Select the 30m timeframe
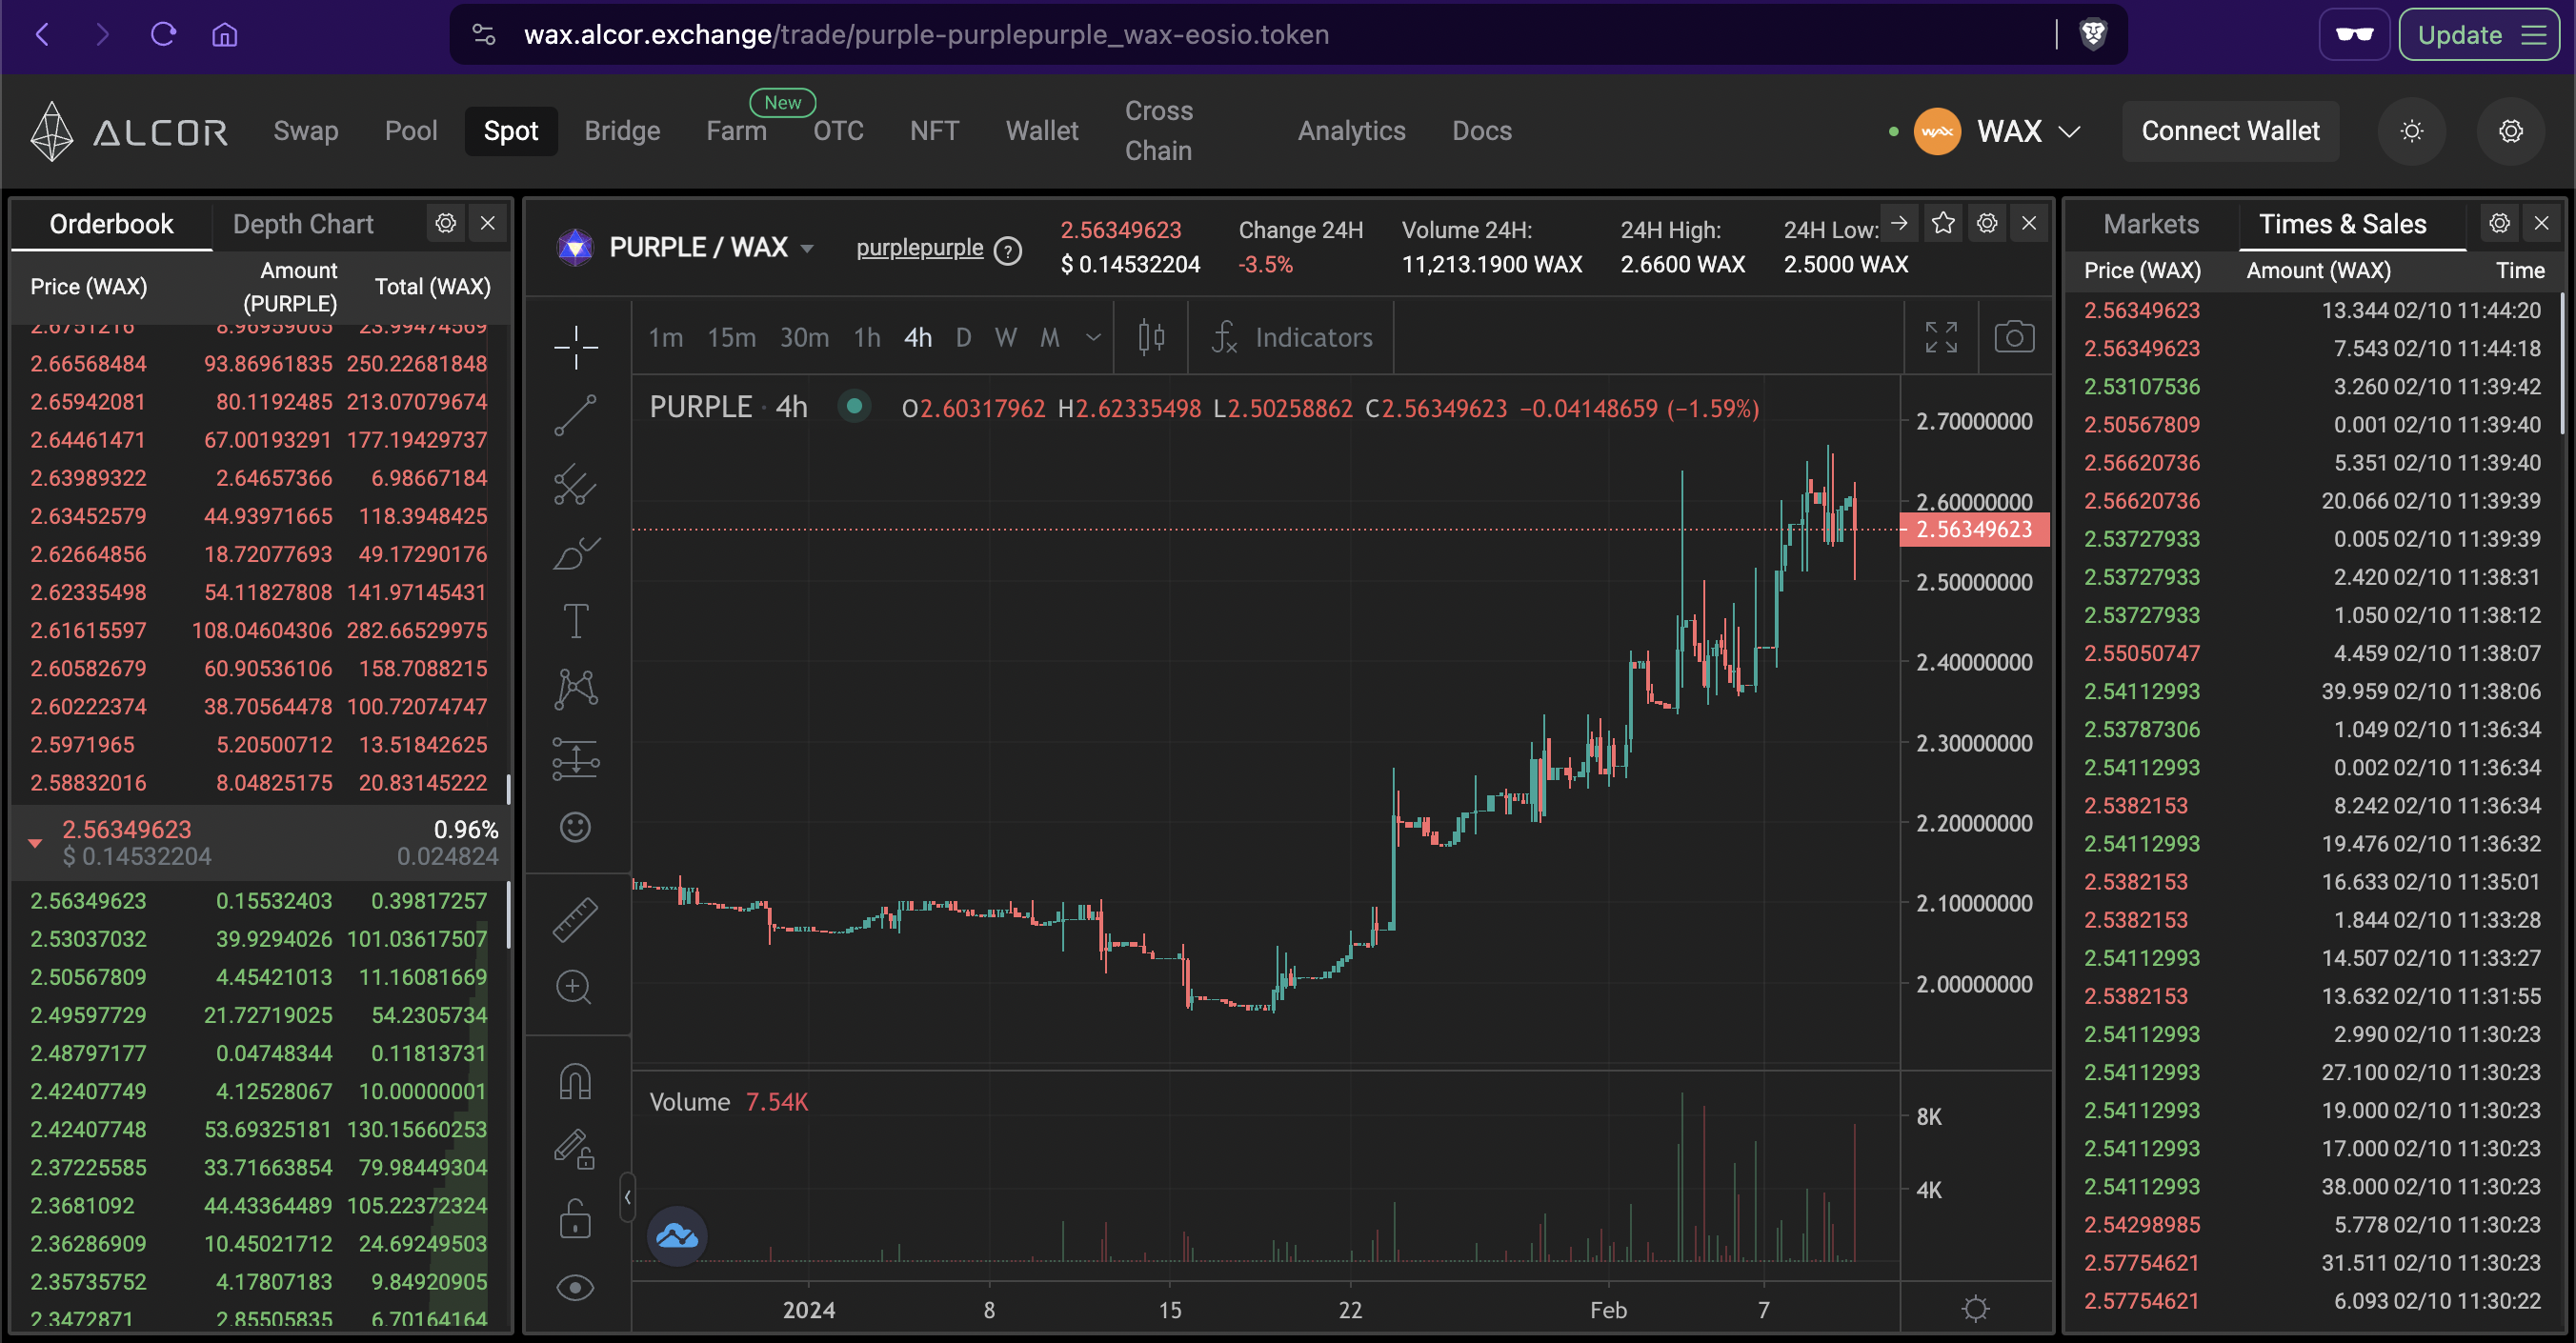This screenshot has height=1343, width=2576. 805,338
